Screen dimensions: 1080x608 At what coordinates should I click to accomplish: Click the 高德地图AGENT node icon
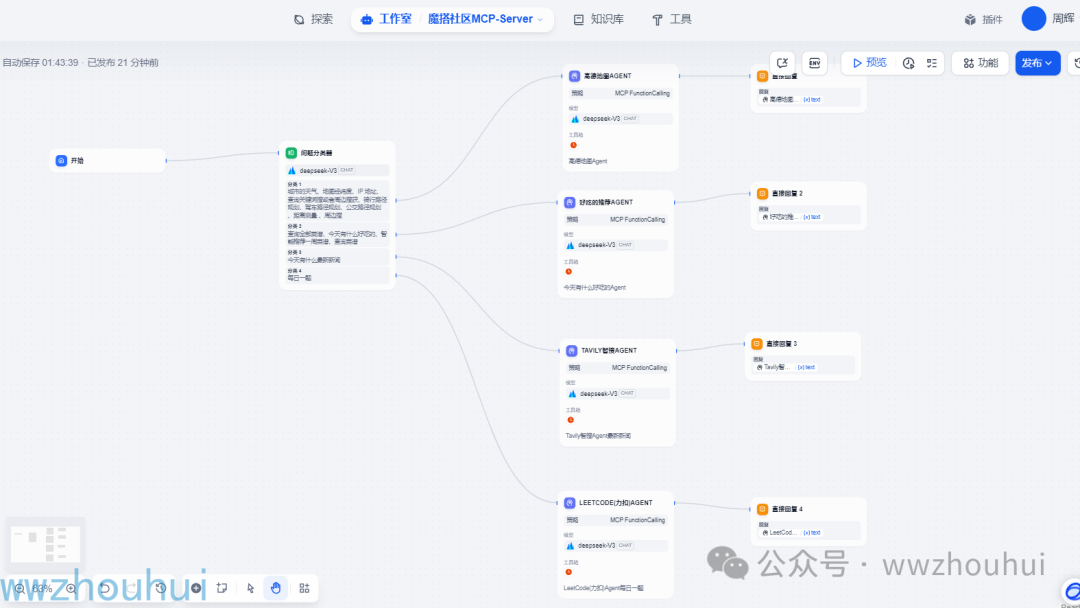click(574, 76)
